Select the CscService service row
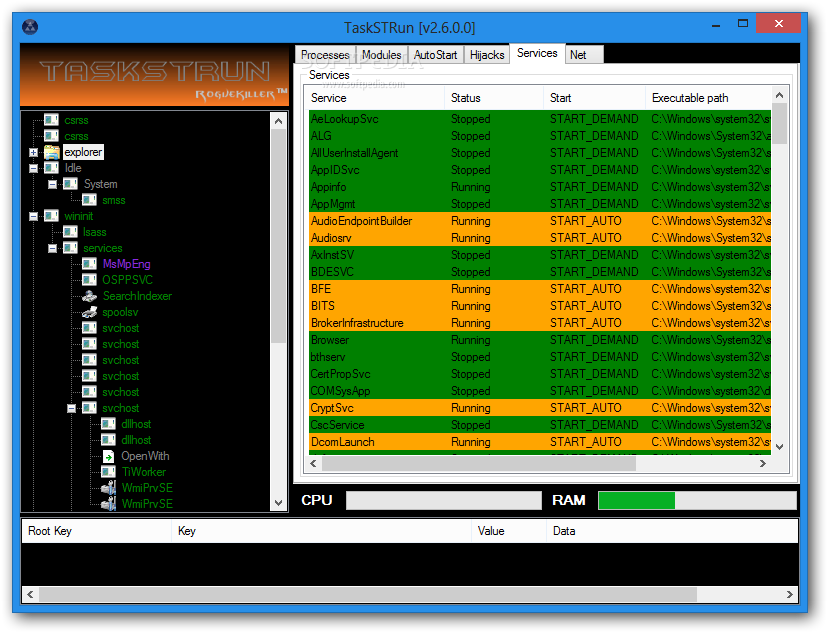 click(540, 424)
